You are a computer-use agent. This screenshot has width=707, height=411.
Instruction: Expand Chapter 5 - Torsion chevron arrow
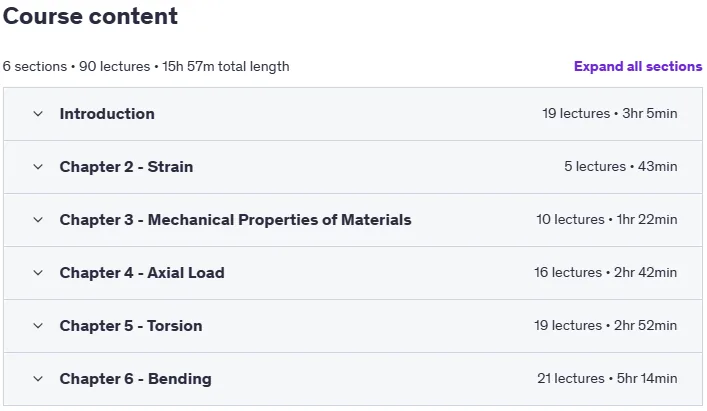38,326
